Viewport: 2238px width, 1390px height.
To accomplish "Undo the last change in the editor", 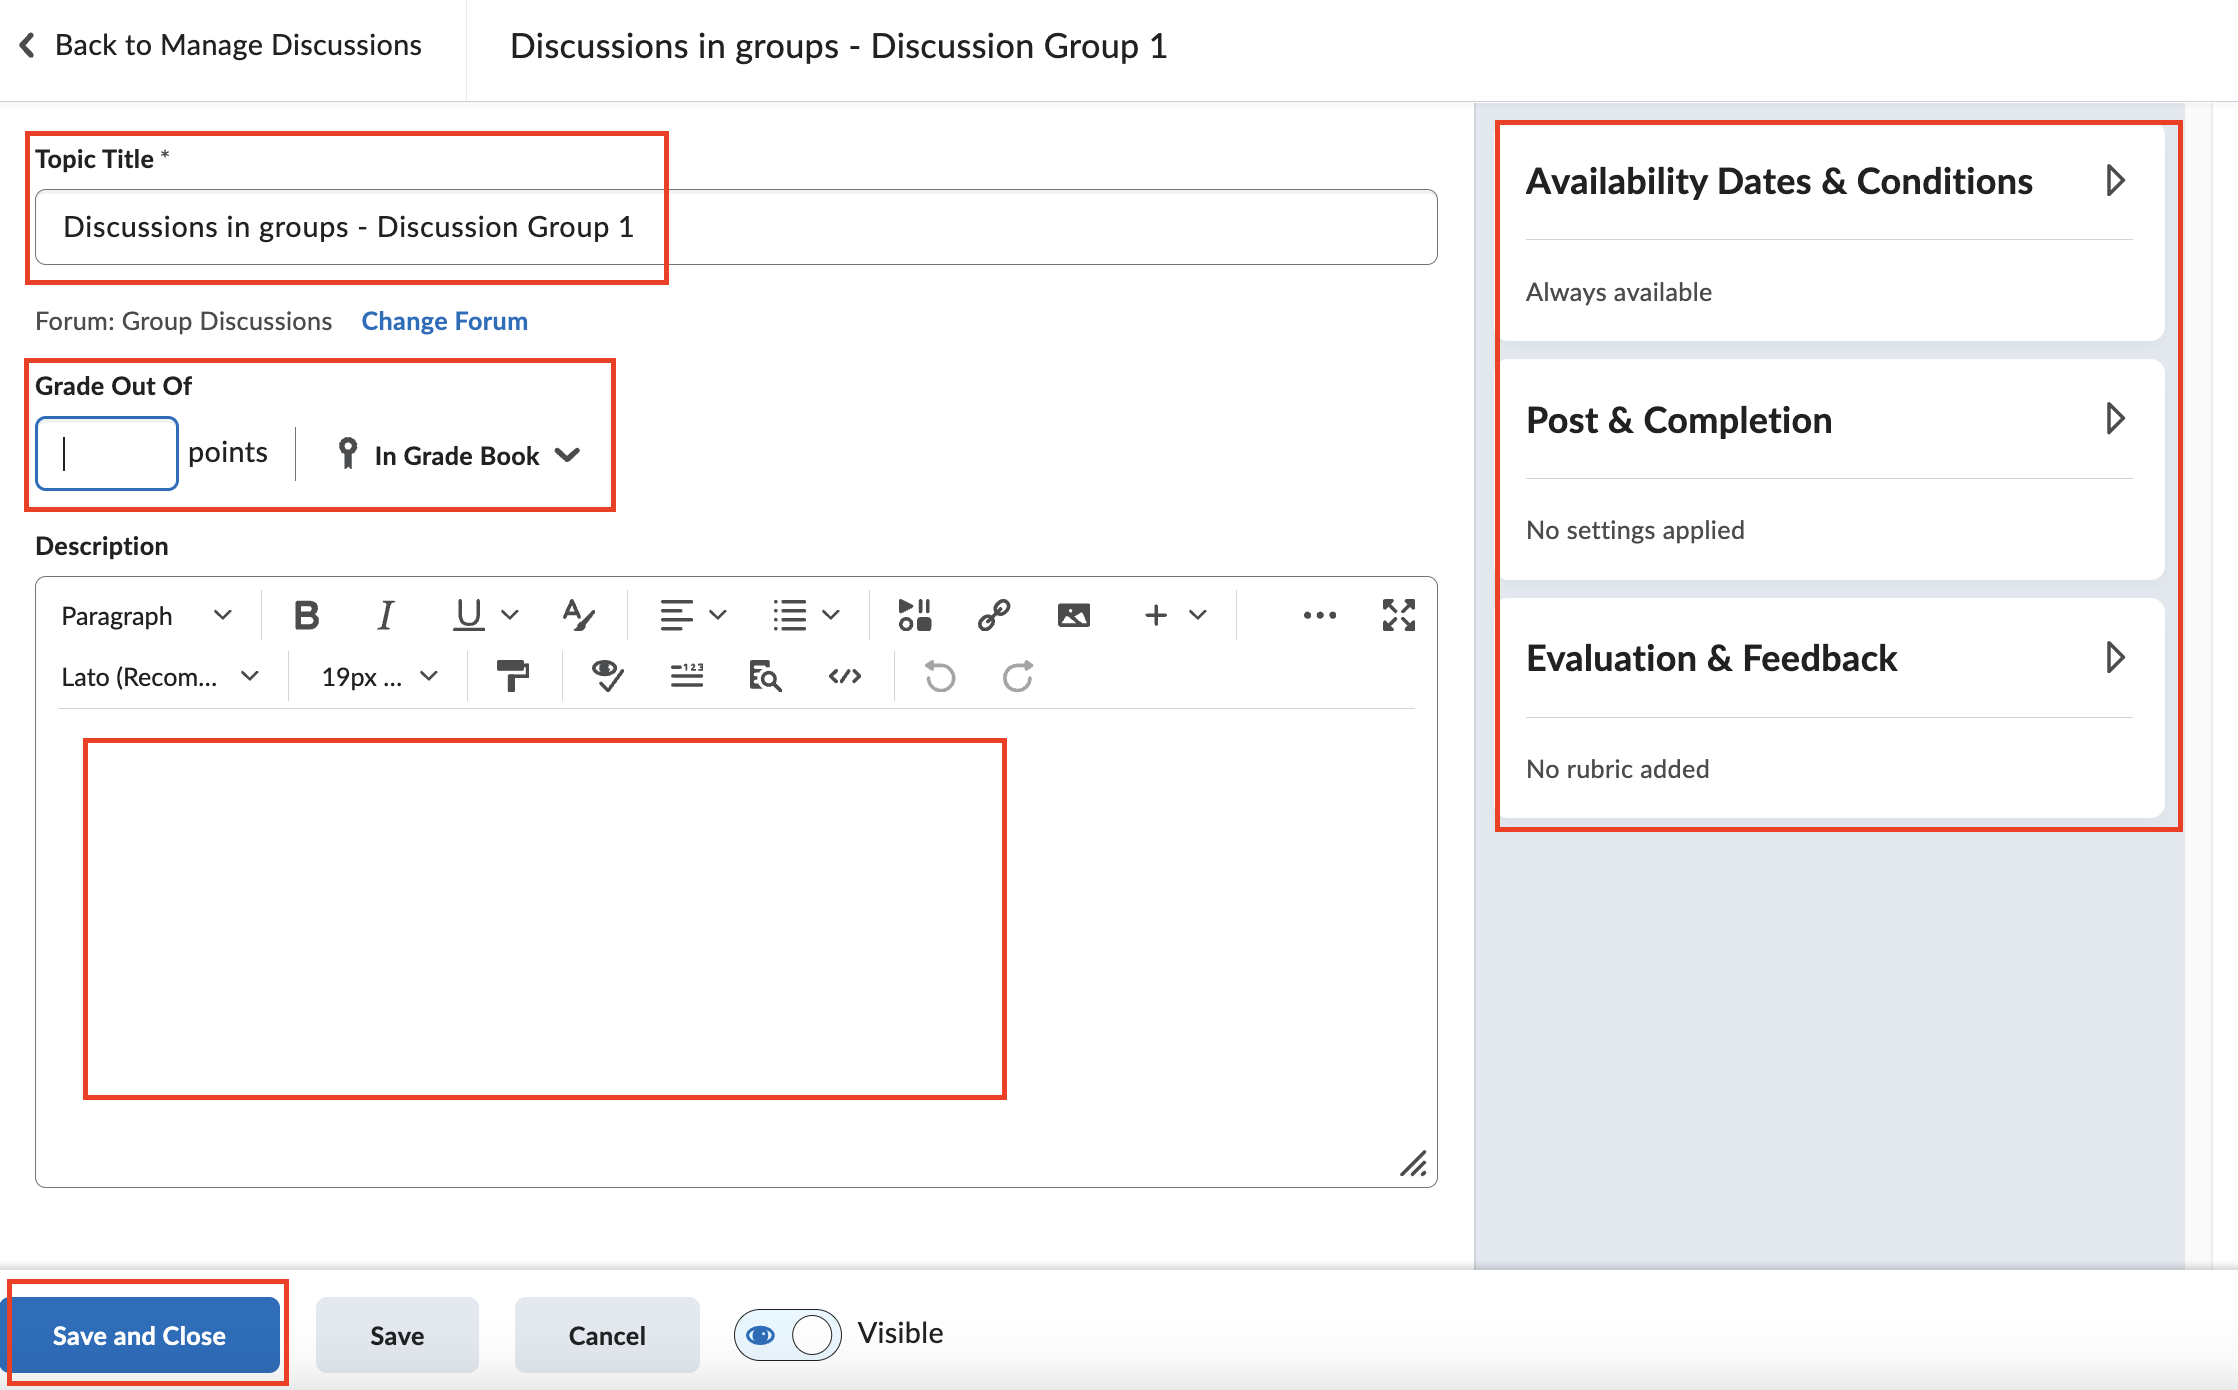I will pyautogui.click(x=938, y=676).
